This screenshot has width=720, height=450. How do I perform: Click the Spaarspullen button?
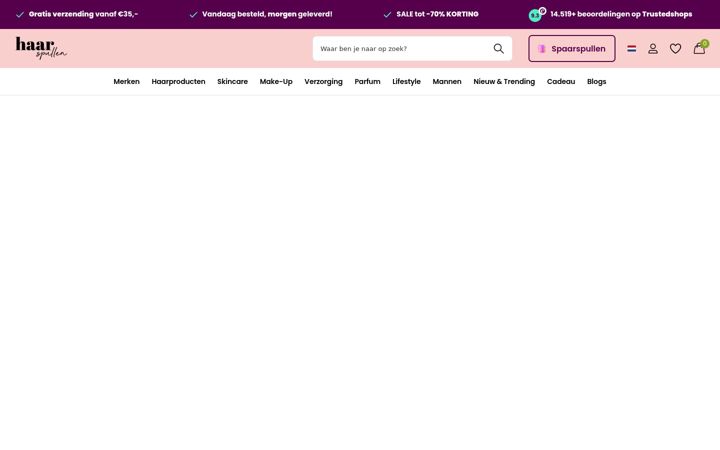click(572, 49)
